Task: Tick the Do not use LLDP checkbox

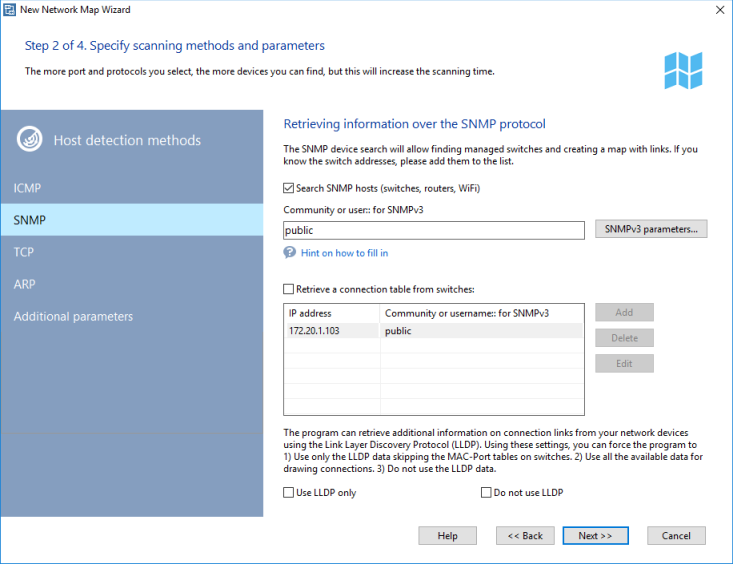Action: 487,493
